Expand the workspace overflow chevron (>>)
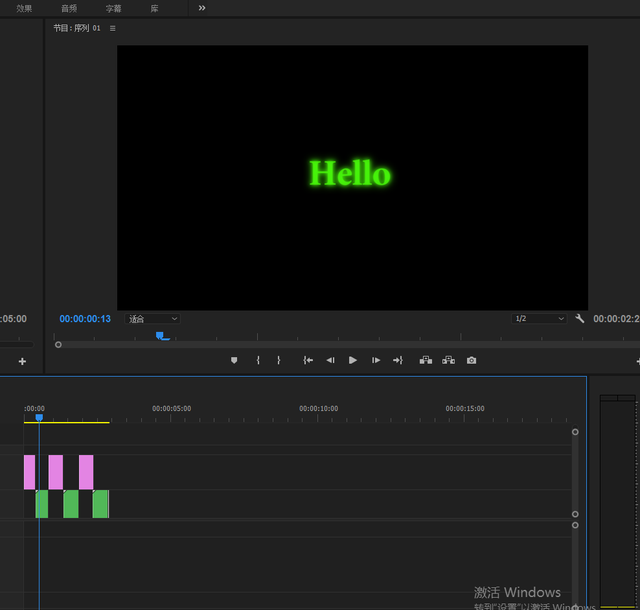The width and height of the screenshot is (640, 610). click(x=202, y=8)
